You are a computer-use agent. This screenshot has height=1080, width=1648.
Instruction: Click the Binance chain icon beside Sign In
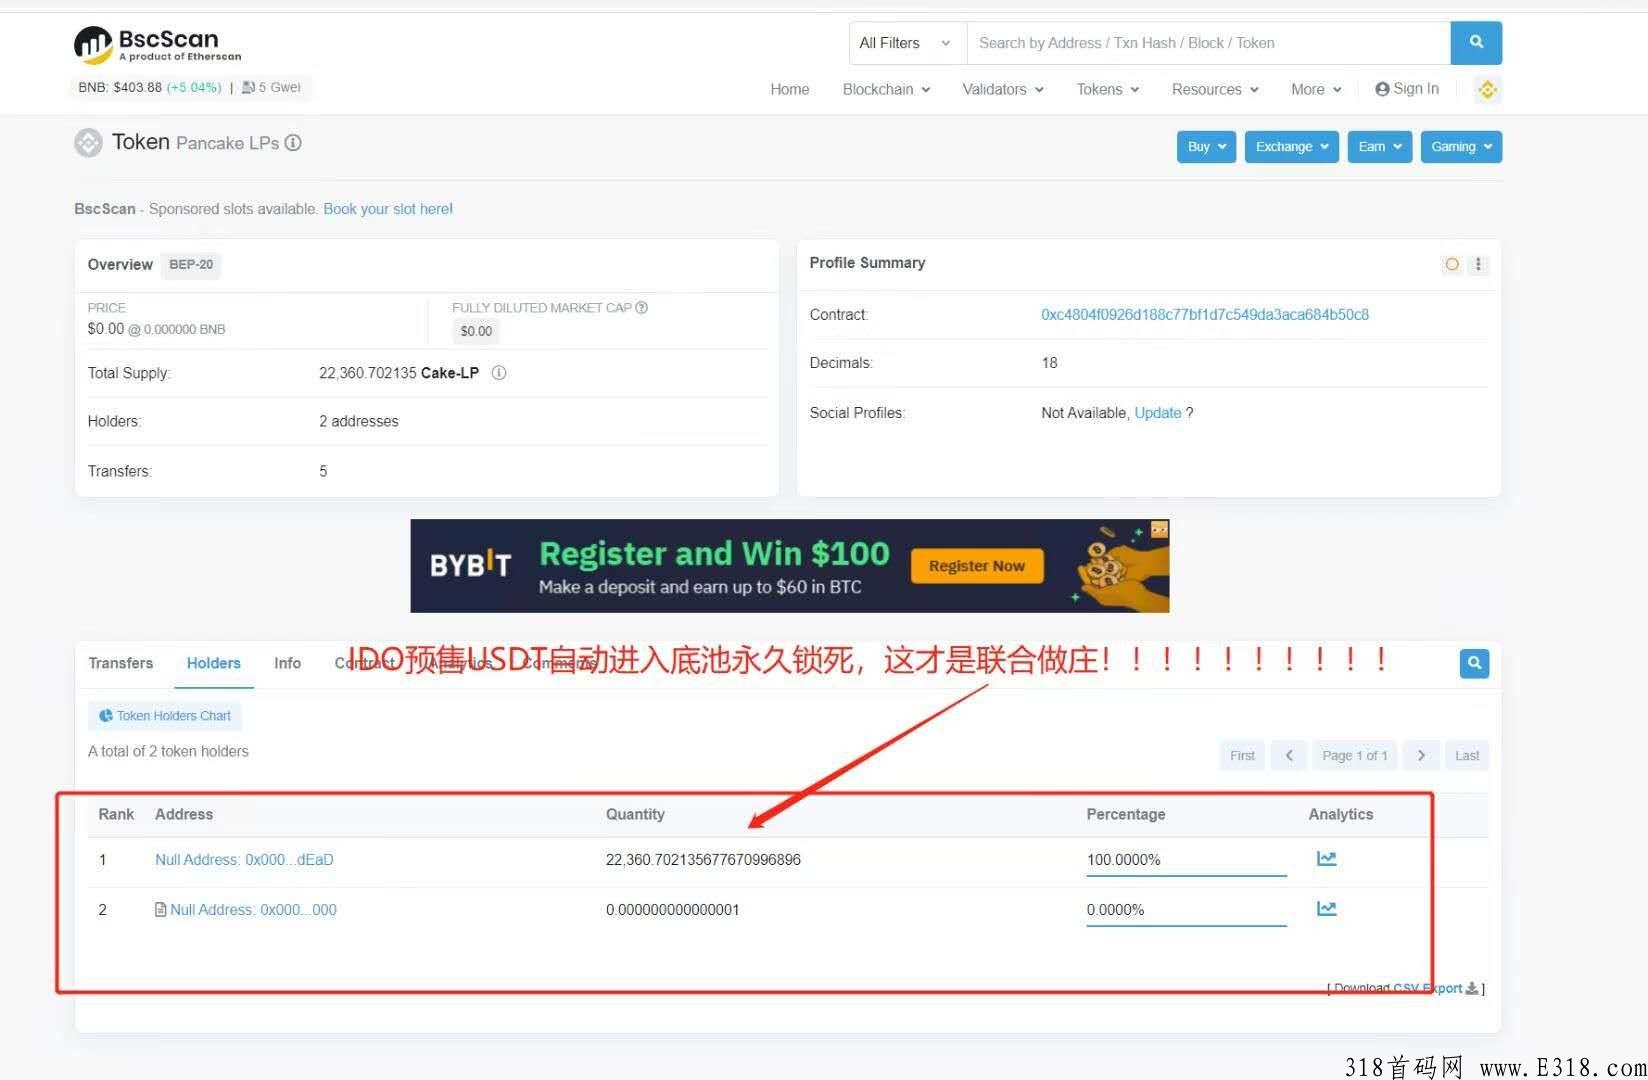(1487, 89)
